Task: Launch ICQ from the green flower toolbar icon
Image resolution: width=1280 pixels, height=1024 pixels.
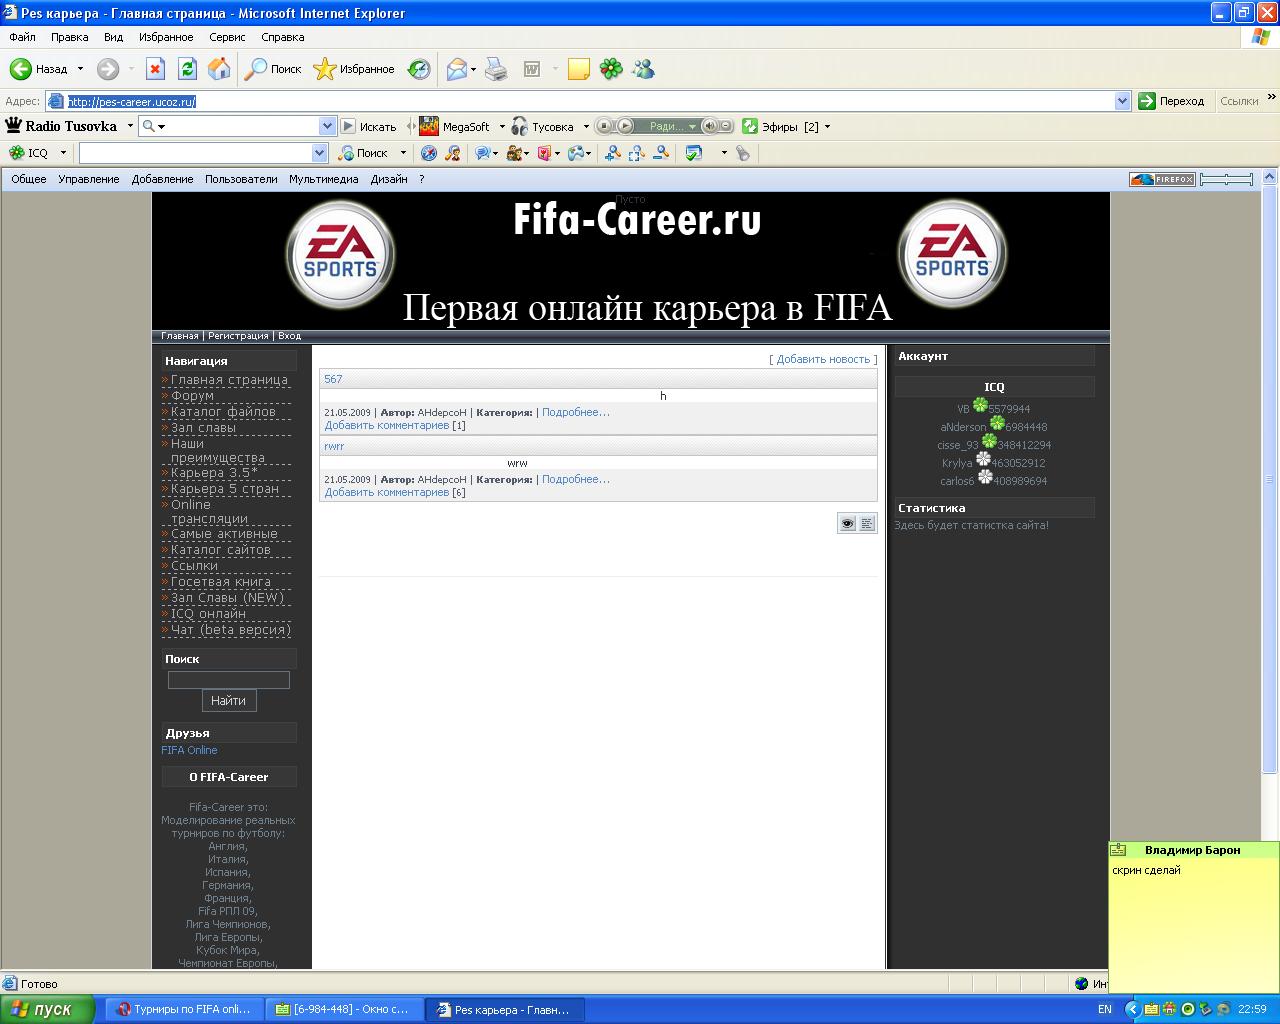Action: 611,69
